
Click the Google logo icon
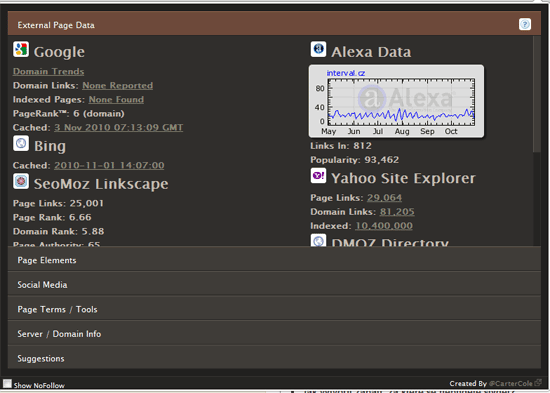[21, 49]
